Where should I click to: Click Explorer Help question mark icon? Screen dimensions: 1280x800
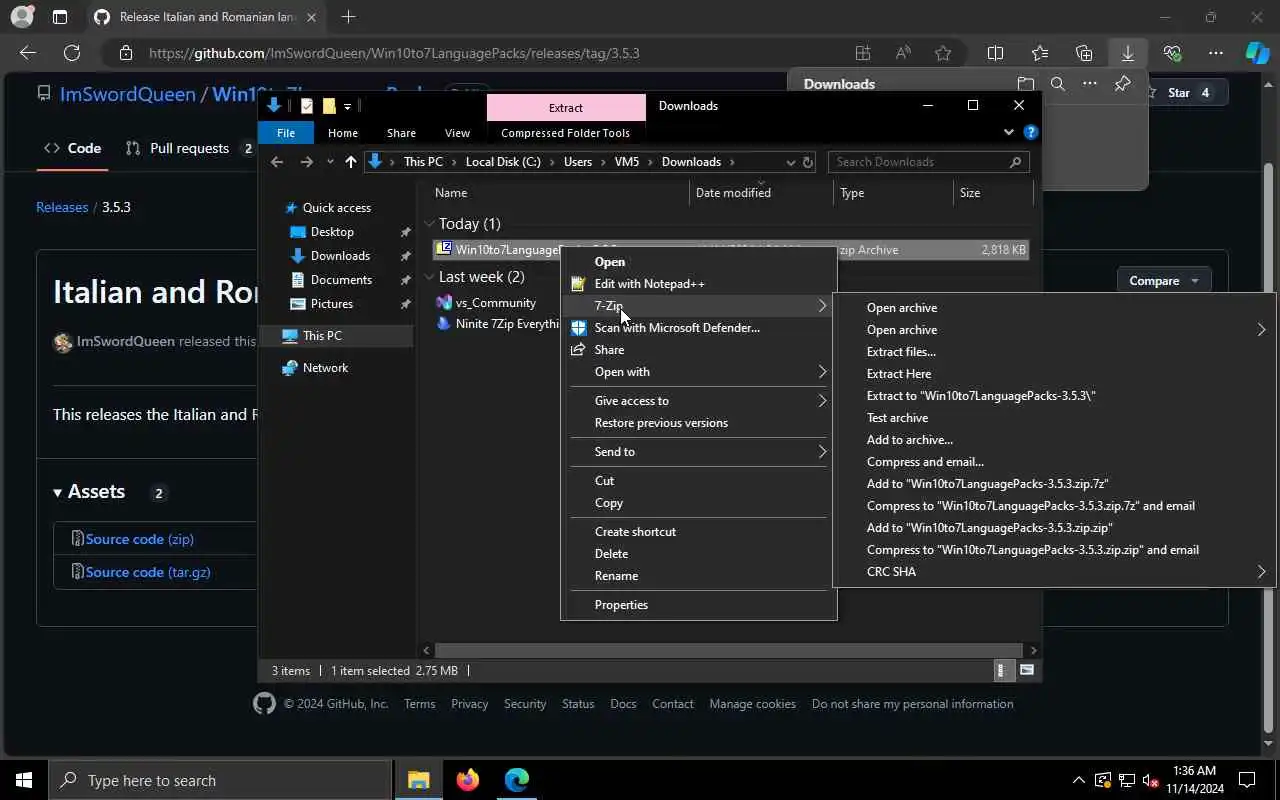[x=1031, y=132]
